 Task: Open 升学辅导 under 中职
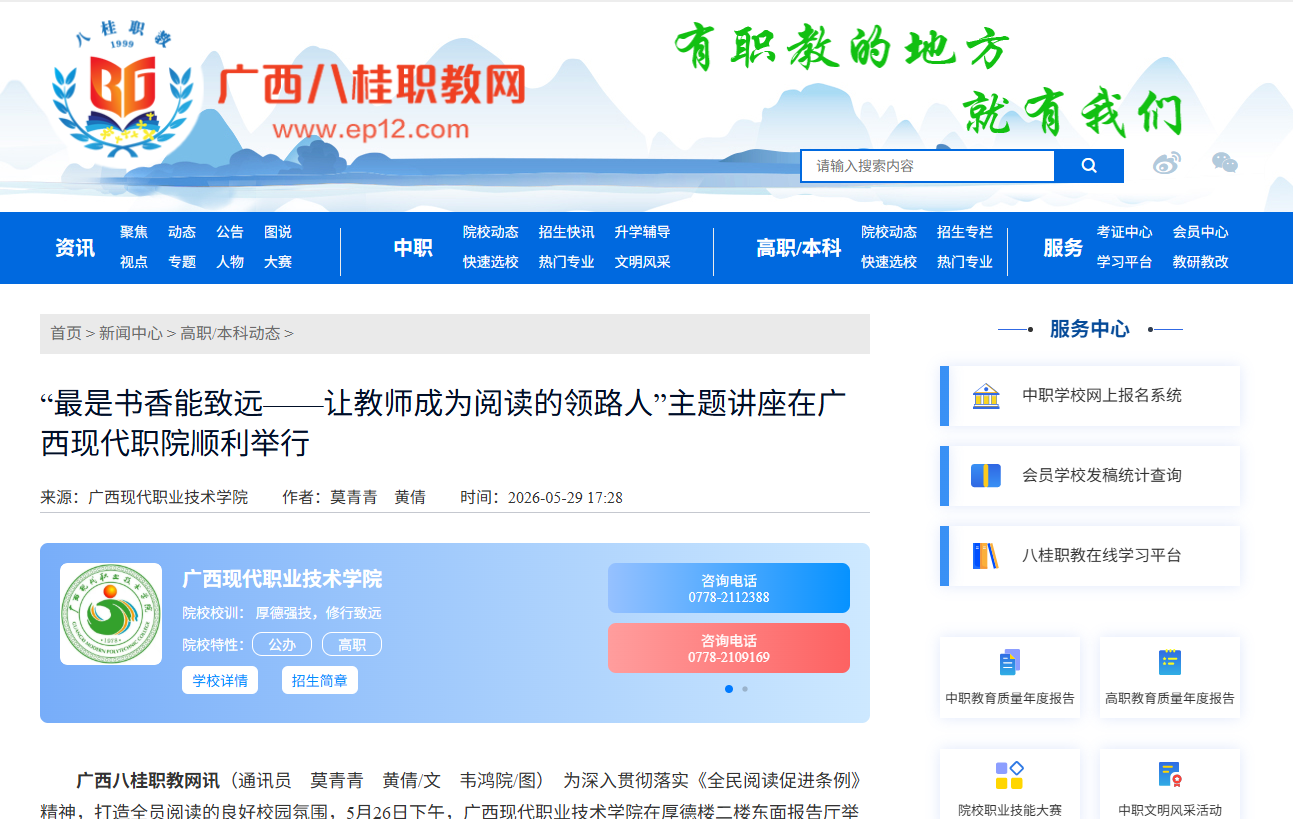(x=643, y=232)
